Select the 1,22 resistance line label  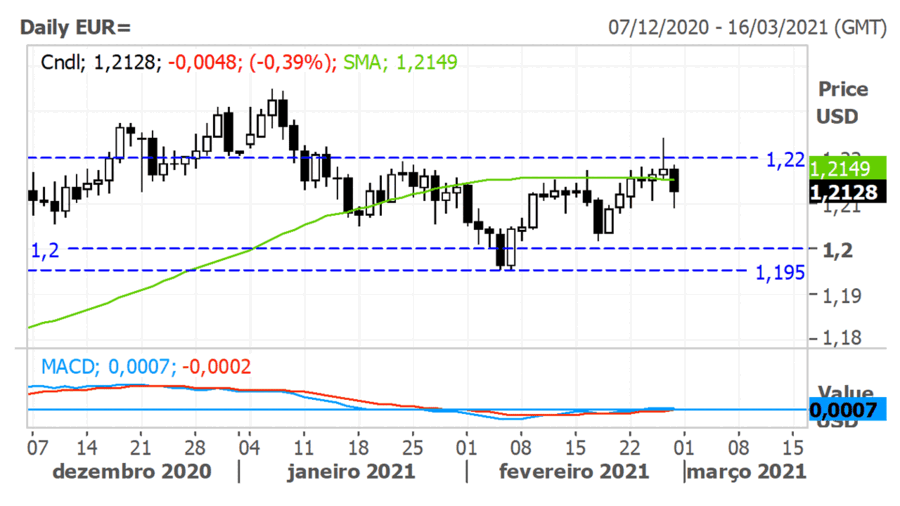pos(785,159)
